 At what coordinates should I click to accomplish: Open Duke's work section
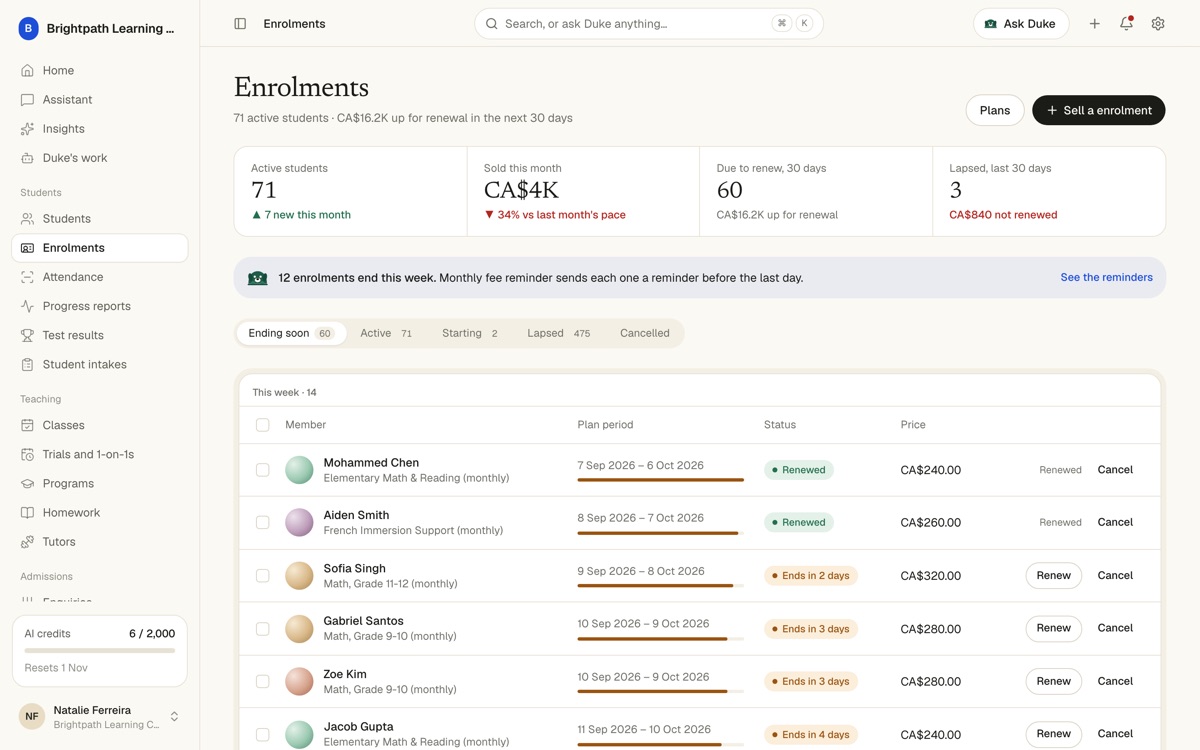click(99, 158)
